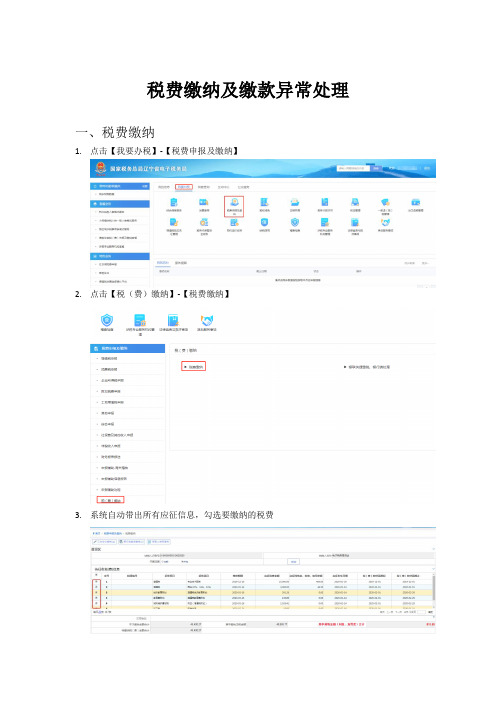Click the document title 税费缴纳及缴款异常处理
This screenshot has height=702, width=496.
248,90
